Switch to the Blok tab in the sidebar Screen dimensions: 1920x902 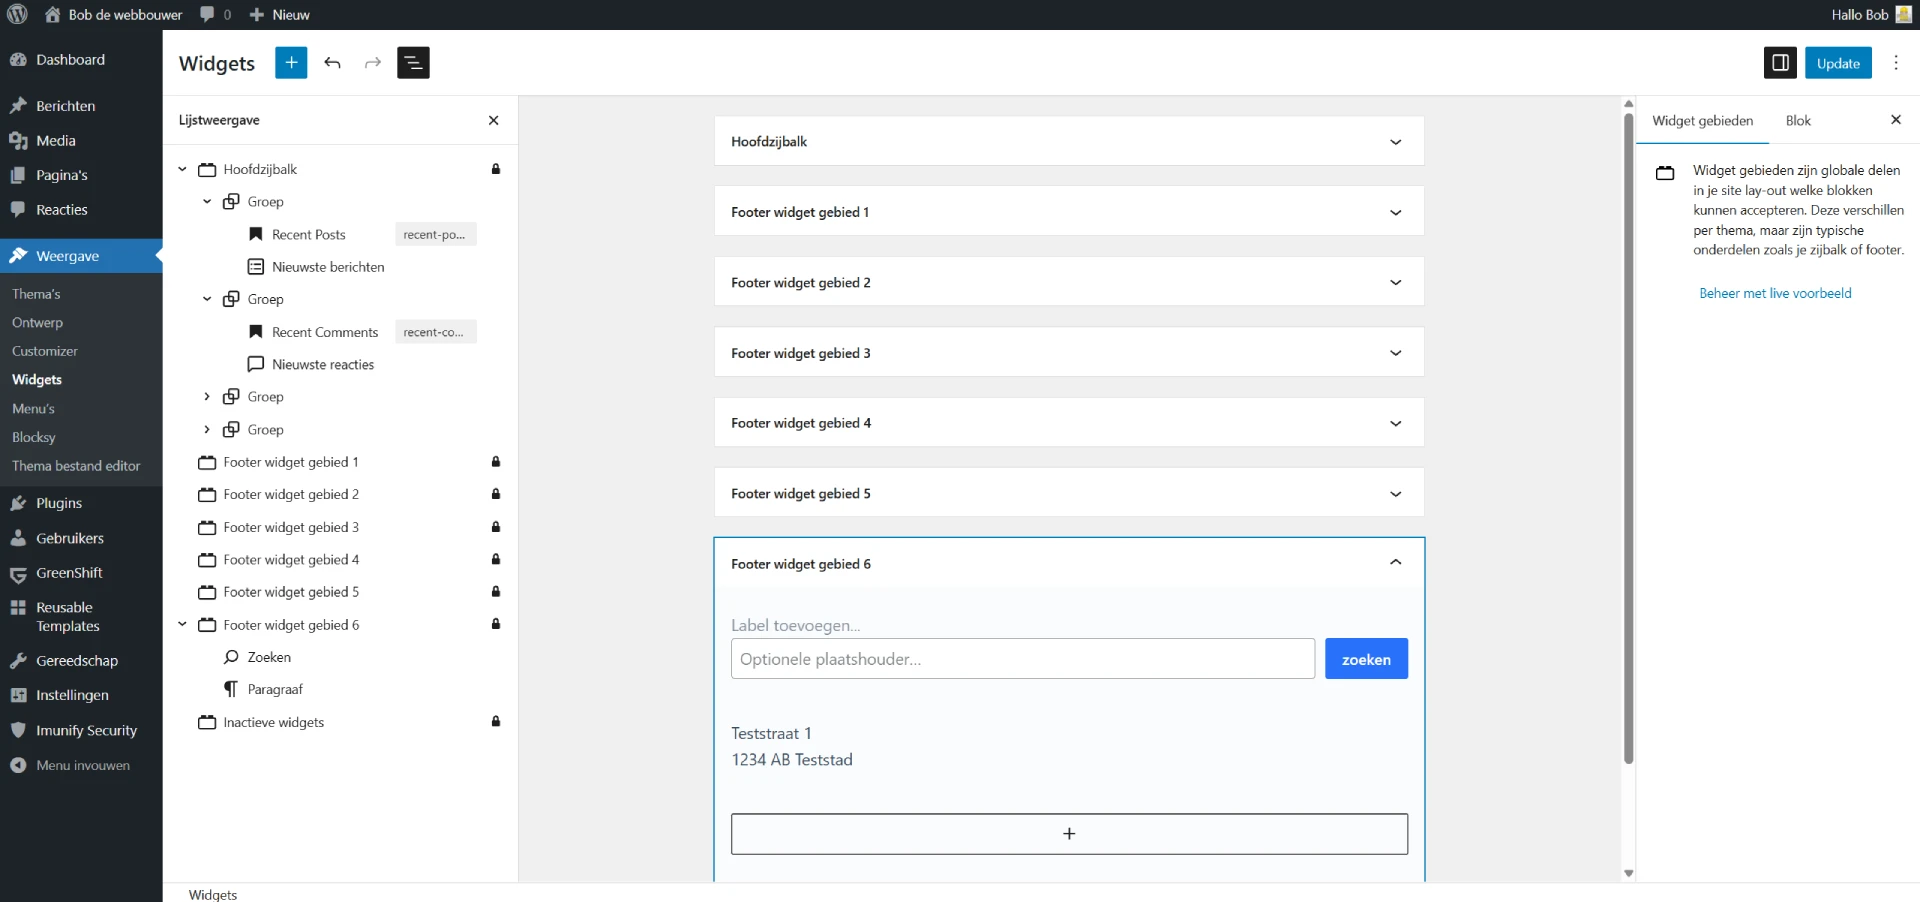point(1797,120)
